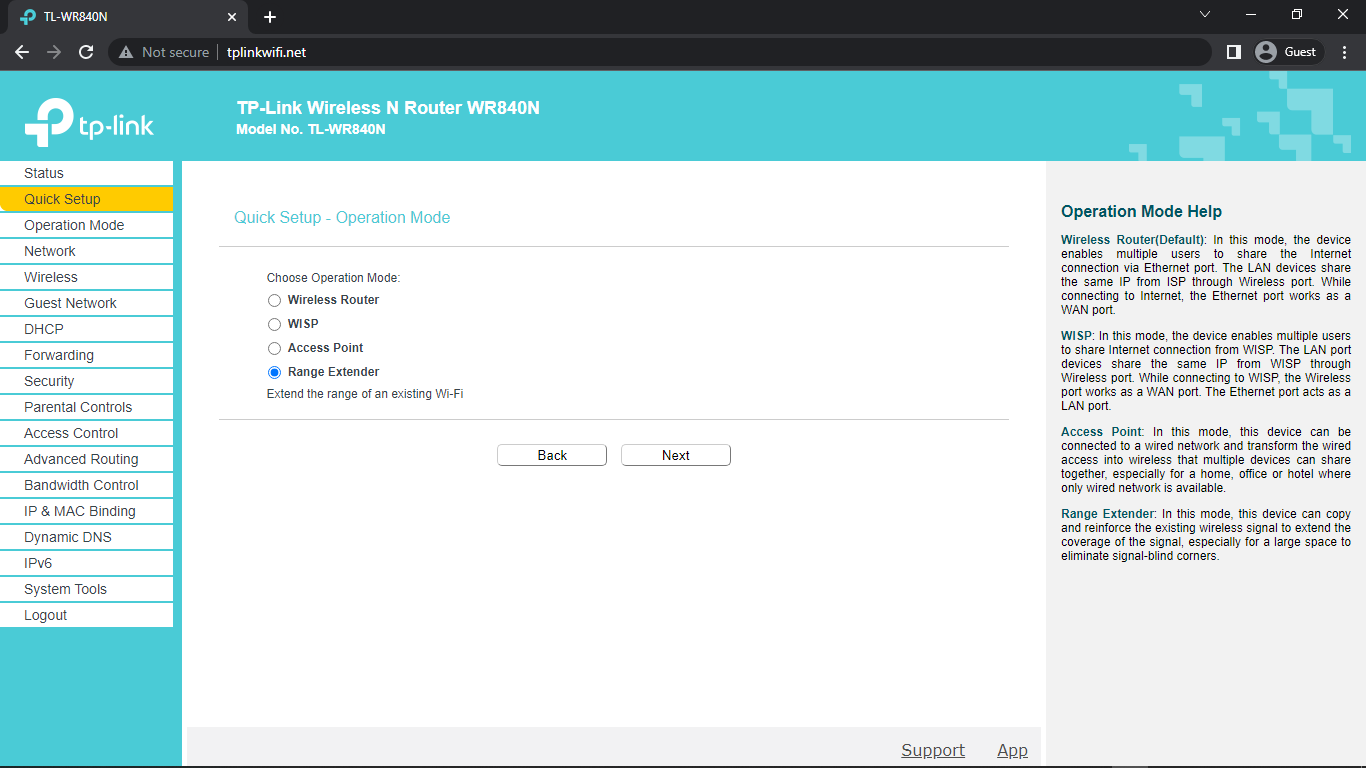Viewport: 1366px width, 768px height.
Task: Minimize the browser window
Action: click(1251, 15)
